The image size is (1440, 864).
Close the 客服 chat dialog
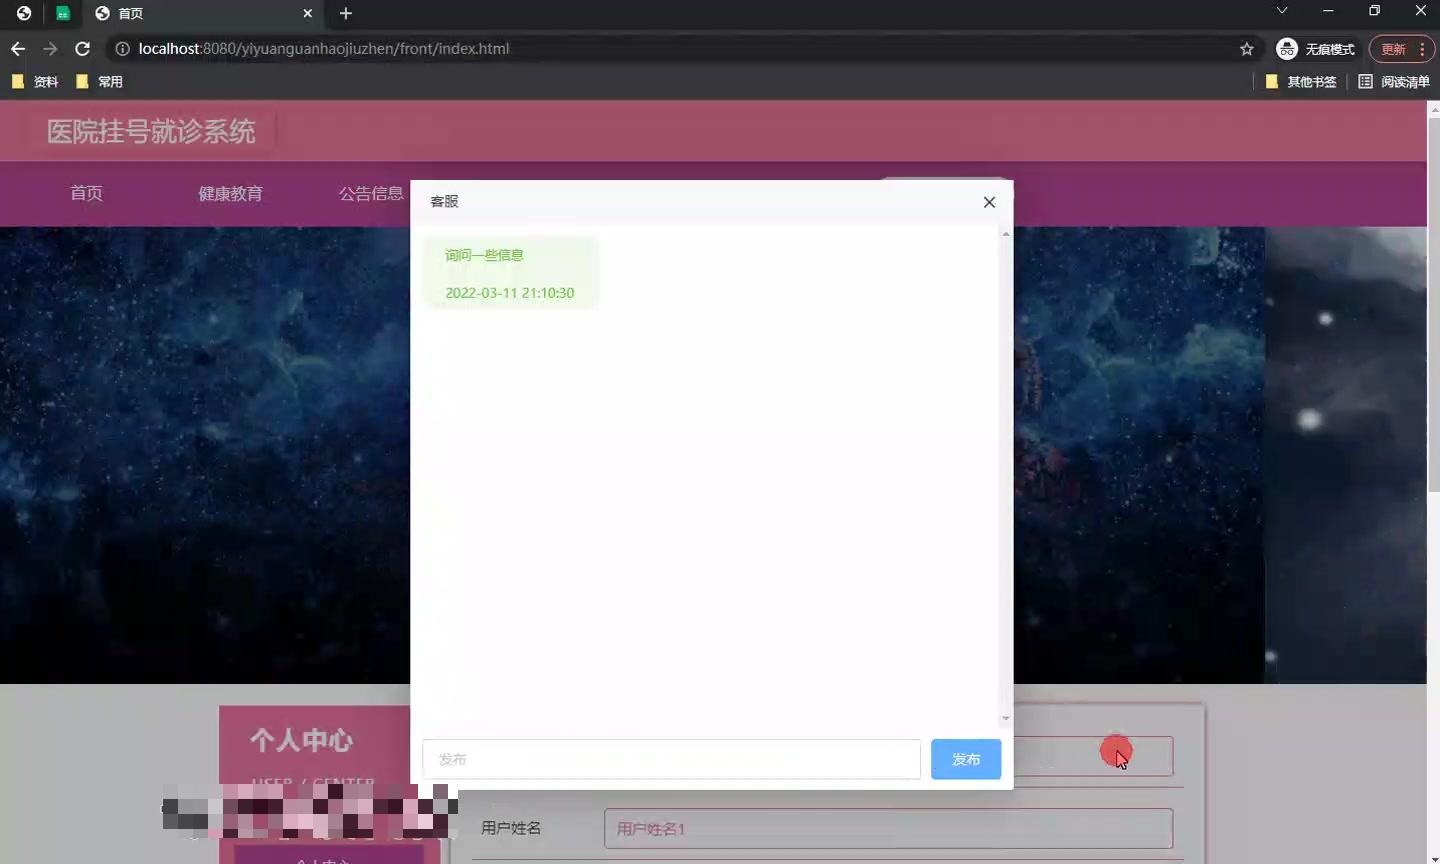[x=989, y=202]
